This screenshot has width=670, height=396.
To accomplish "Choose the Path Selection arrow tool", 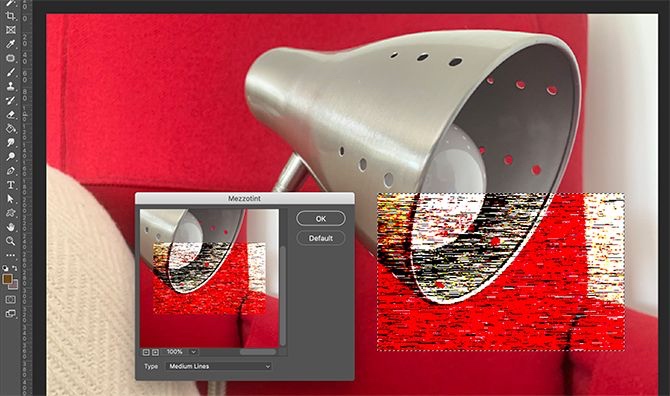I will [x=11, y=199].
